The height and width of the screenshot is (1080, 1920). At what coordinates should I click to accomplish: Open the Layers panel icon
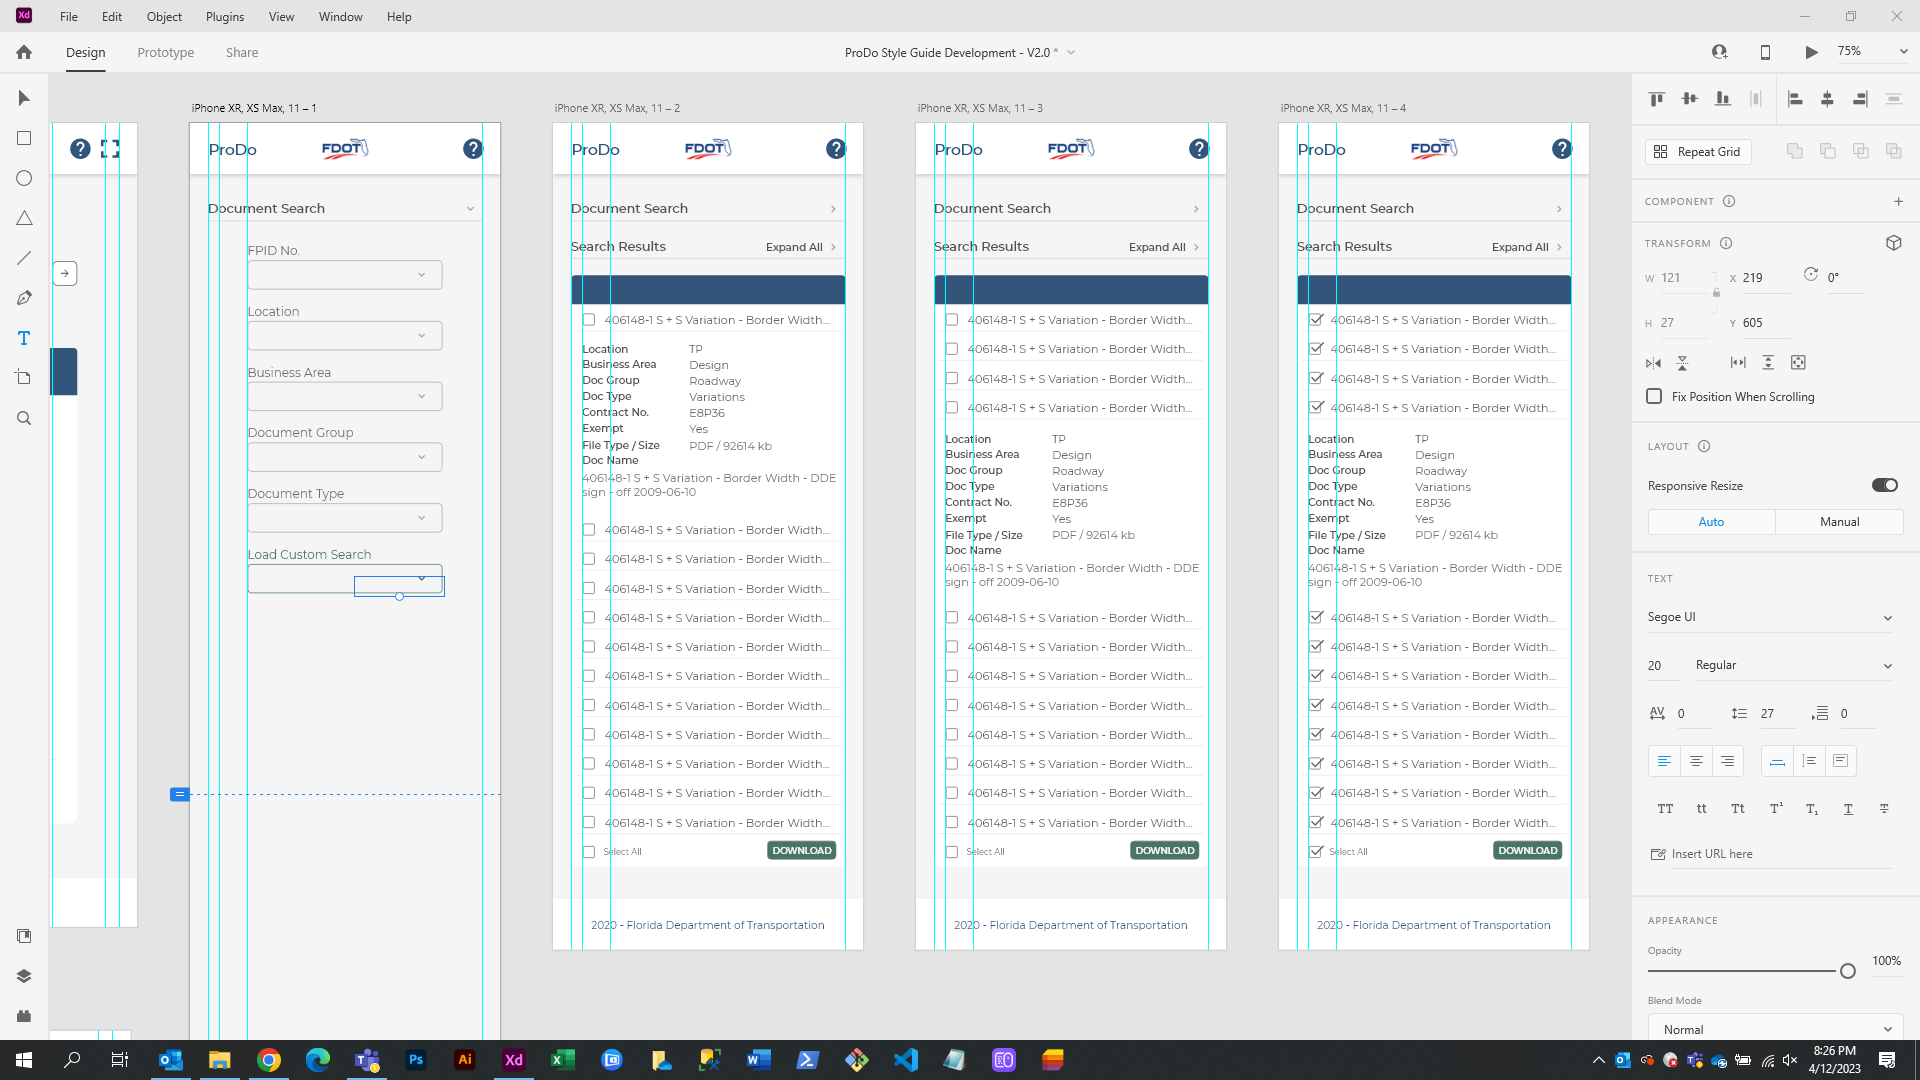click(x=24, y=976)
